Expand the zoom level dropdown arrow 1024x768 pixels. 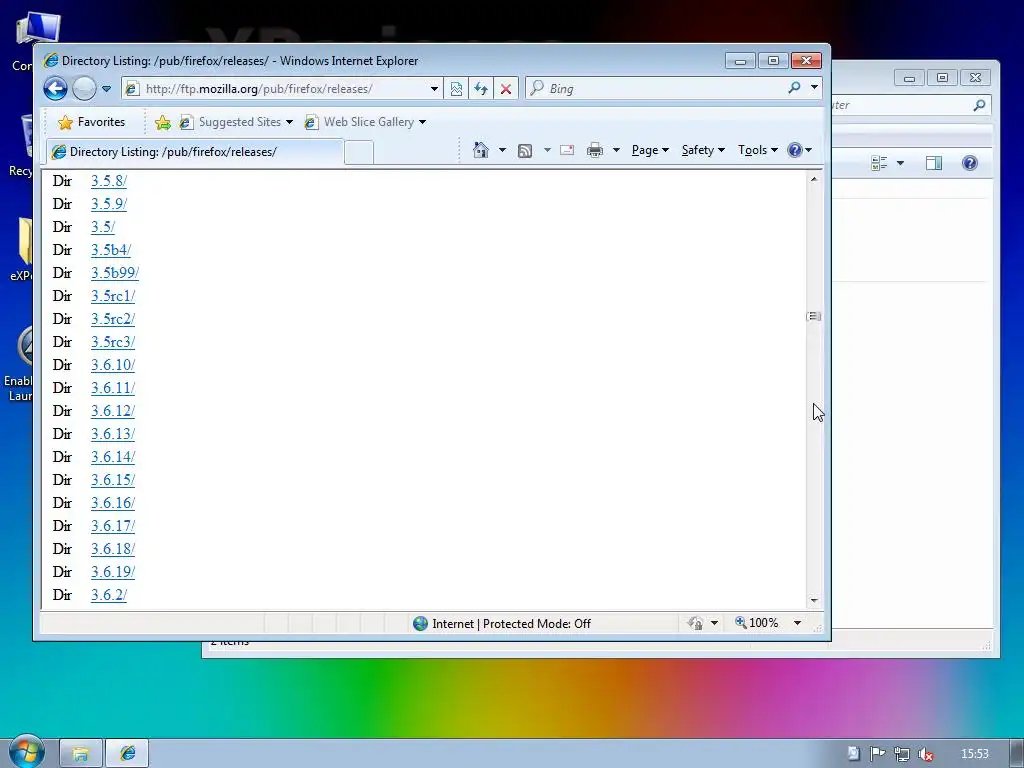click(797, 623)
